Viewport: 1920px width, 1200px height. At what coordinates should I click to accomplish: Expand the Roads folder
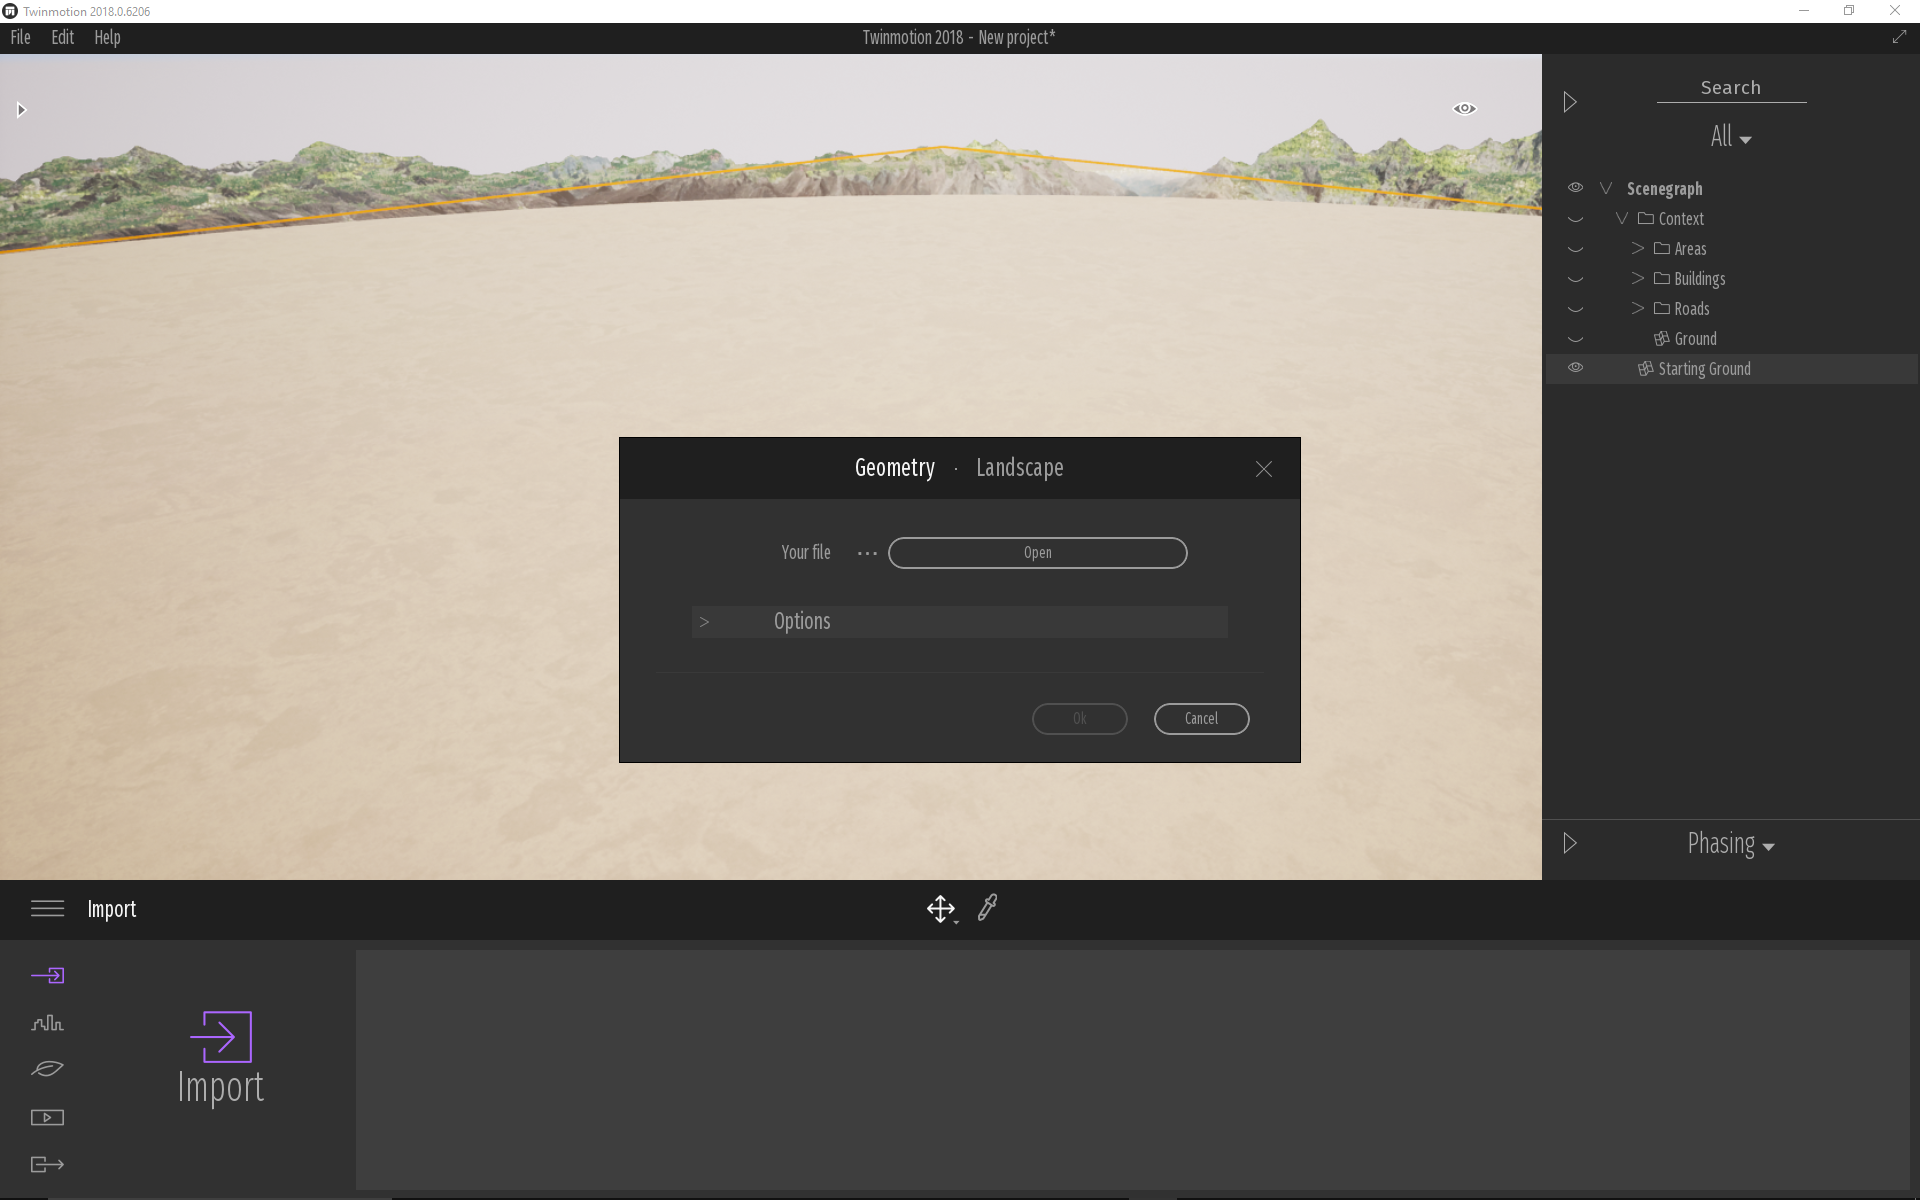point(1638,308)
